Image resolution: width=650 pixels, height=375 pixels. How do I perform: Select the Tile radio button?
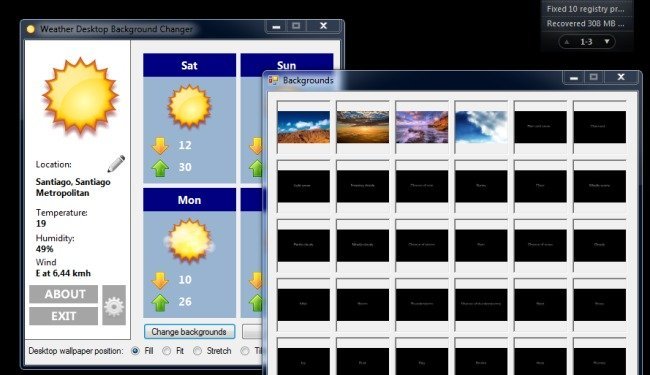click(x=245, y=351)
